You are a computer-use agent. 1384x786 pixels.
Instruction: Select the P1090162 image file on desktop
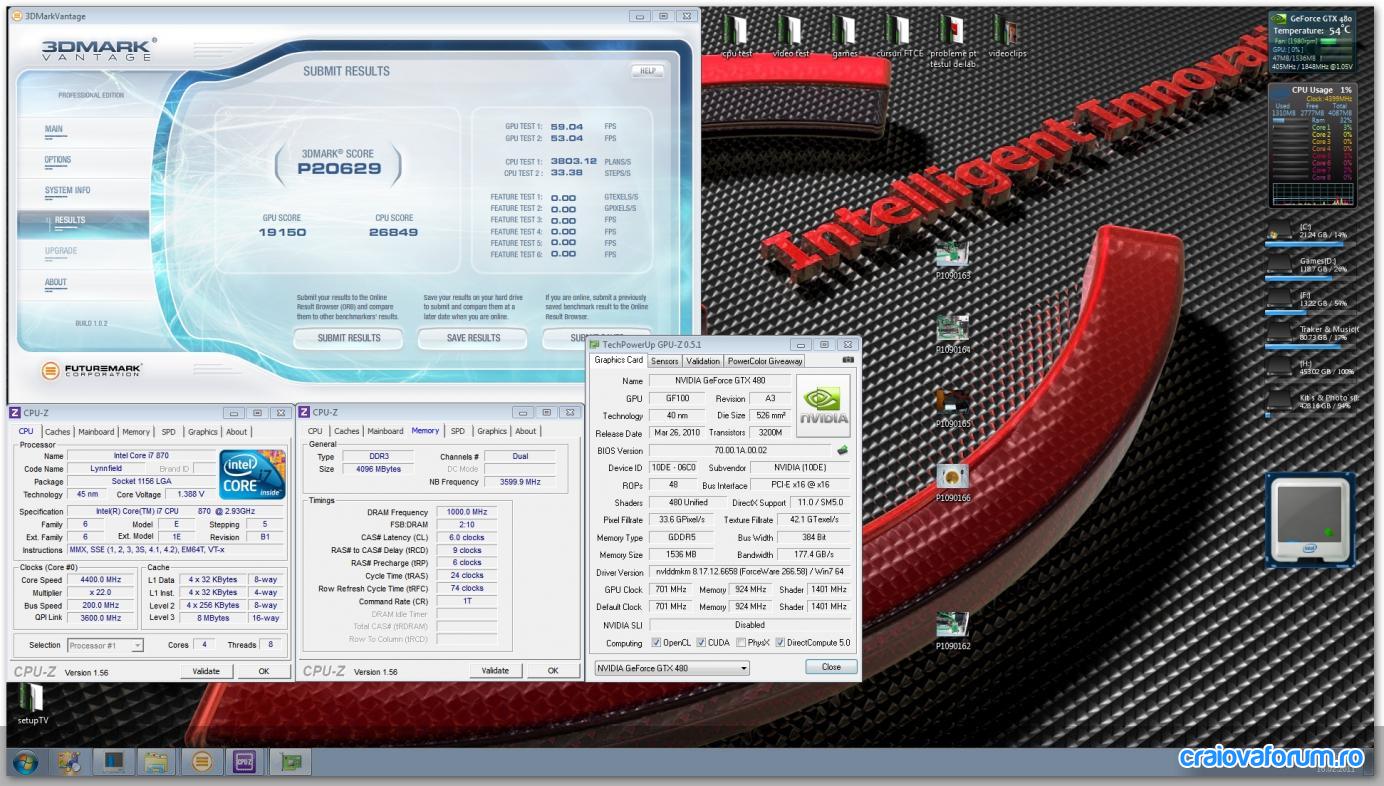[953, 631]
